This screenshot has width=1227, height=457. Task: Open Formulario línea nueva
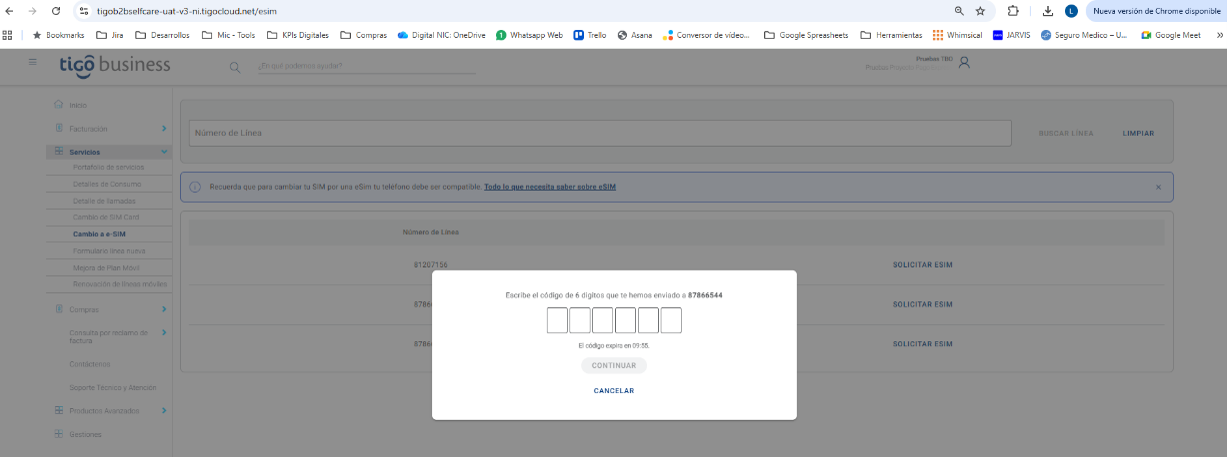click(109, 250)
